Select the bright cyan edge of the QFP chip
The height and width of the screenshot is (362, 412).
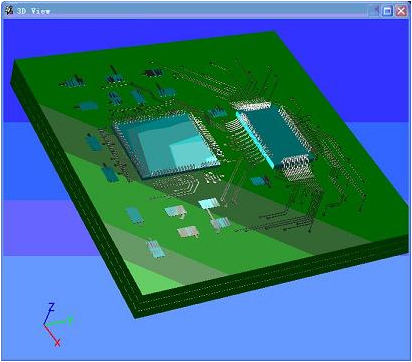tap(254, 139)
